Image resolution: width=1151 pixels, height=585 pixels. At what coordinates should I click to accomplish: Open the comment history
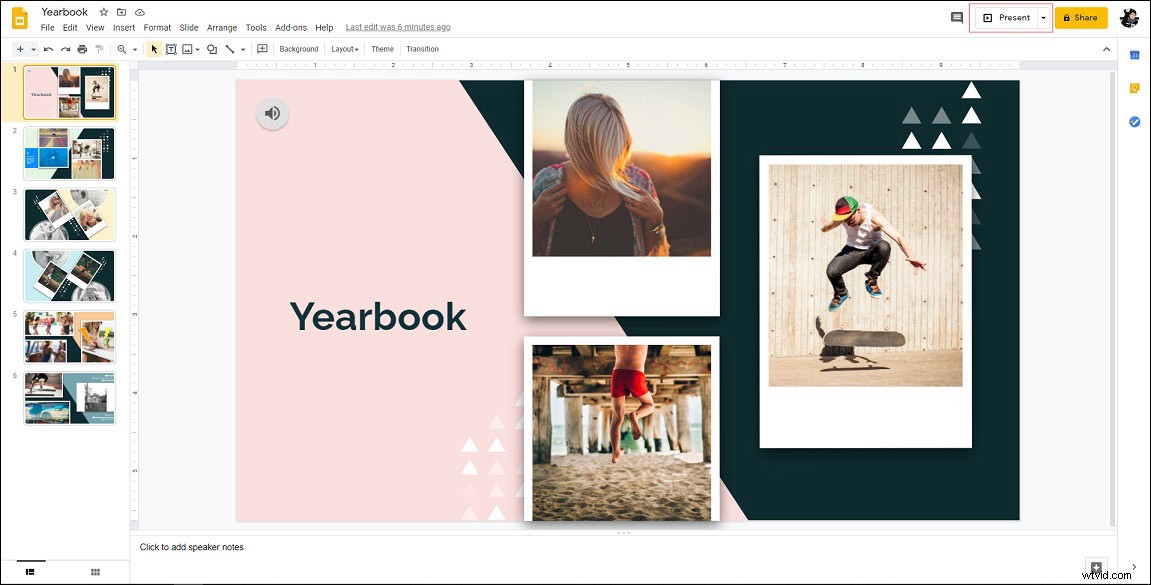[x=957, y=17]
